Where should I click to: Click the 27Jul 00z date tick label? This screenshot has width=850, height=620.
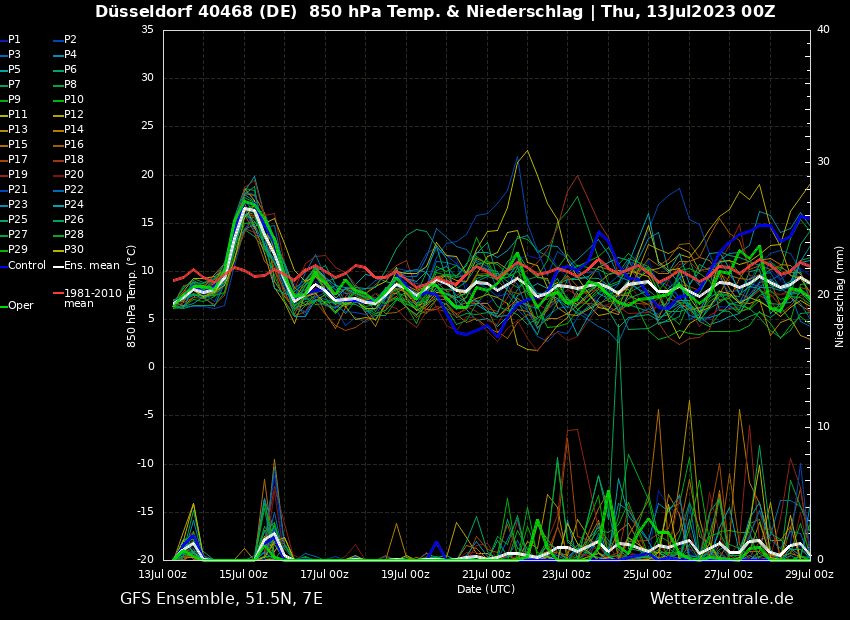[728, 574]
